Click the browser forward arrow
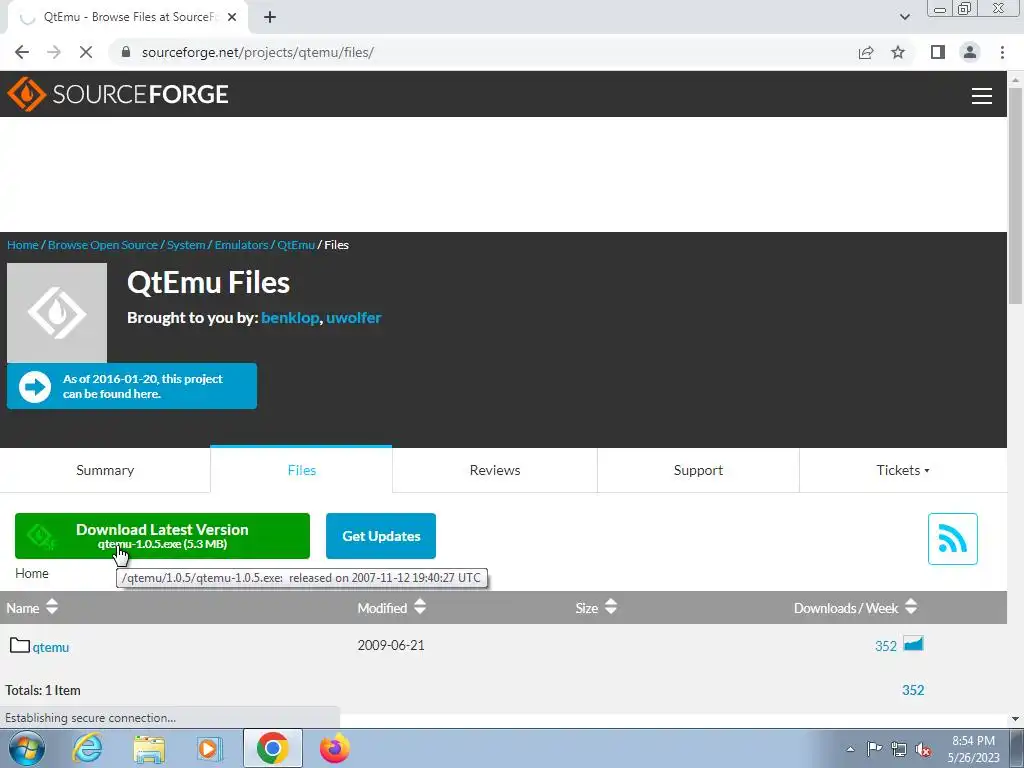Viewport: 1024px width, 768px height. [x=54, y=52]
